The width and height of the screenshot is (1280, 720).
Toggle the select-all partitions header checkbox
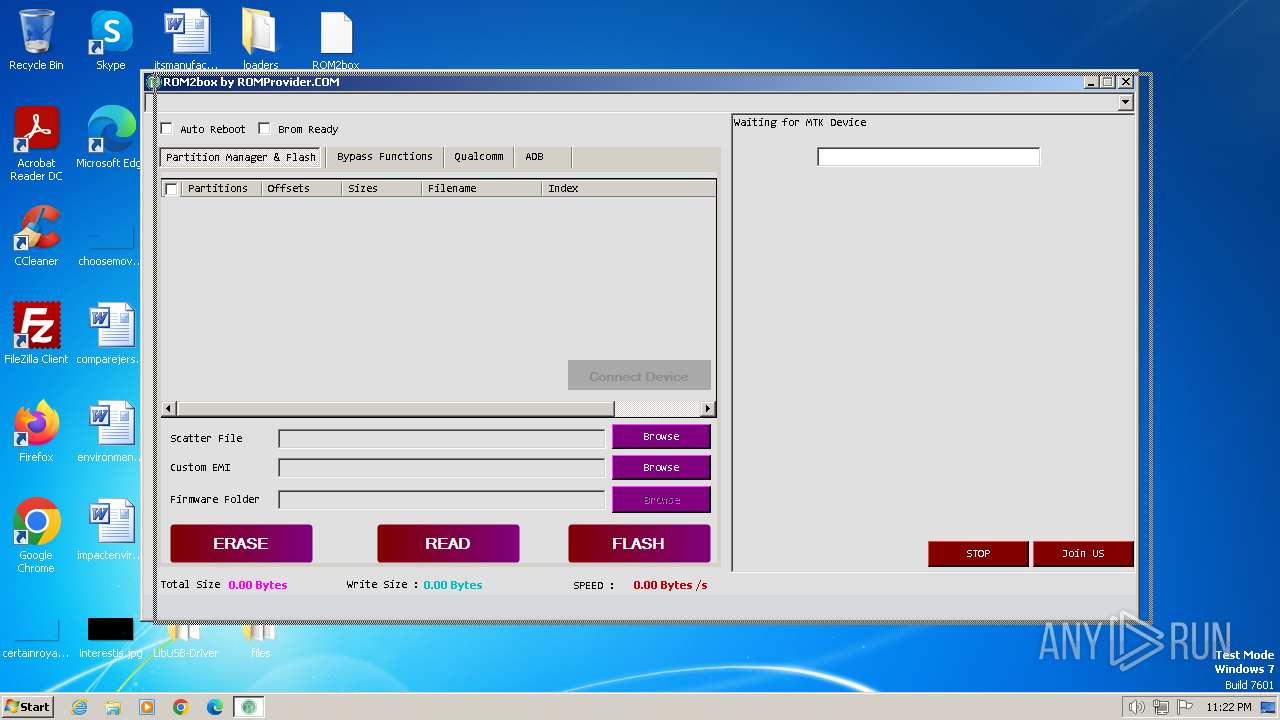point(171,188)
